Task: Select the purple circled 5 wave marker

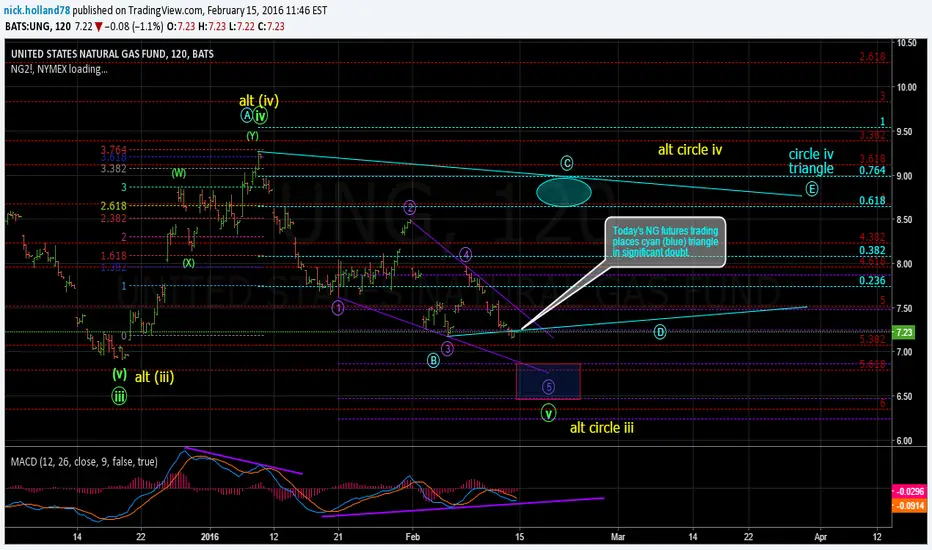Action: (x=548, y=387)
